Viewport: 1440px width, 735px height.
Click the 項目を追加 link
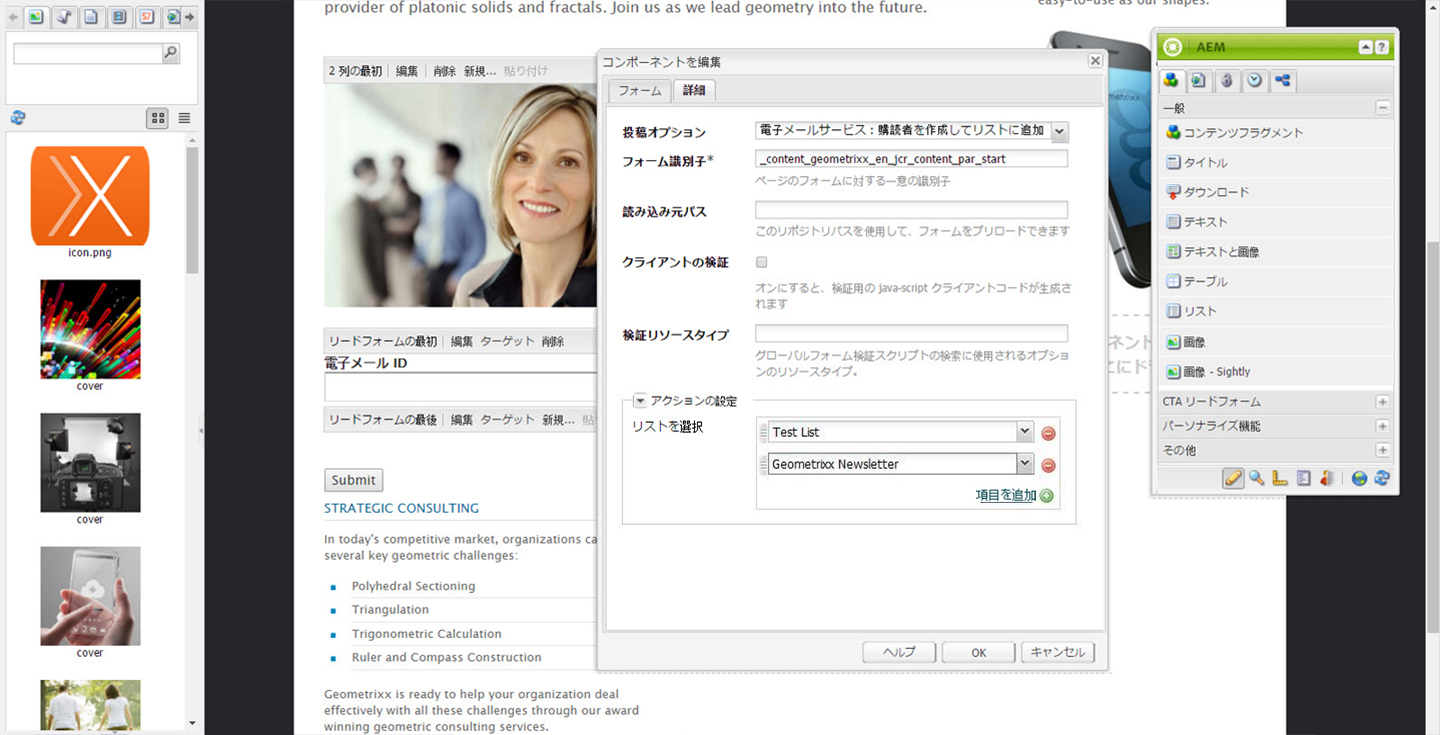1006,495
